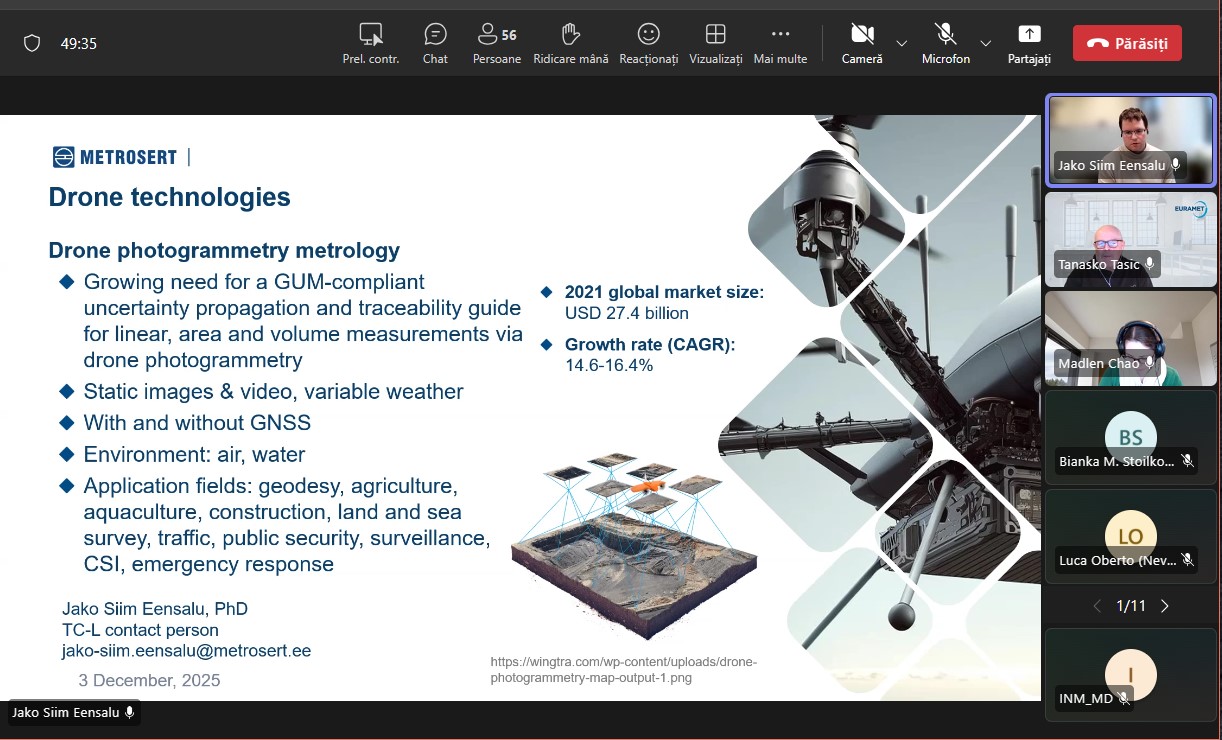Go to next participants page
Image resolution: width=1222 pixels, height=740 pixels.
1164,606
